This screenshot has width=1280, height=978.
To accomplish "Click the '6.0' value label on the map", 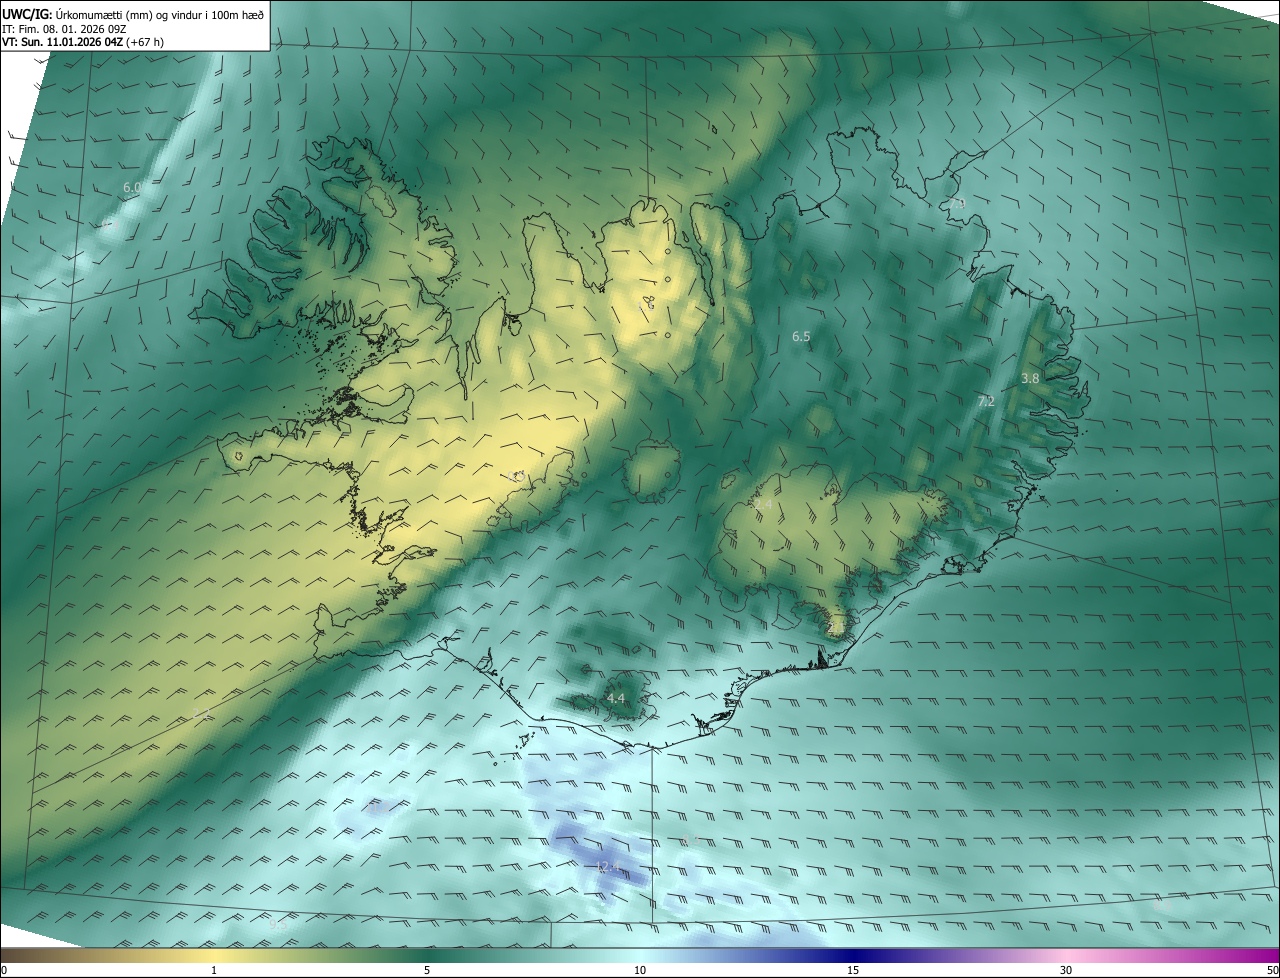I will pyautogui.click(x=132, y=187).
